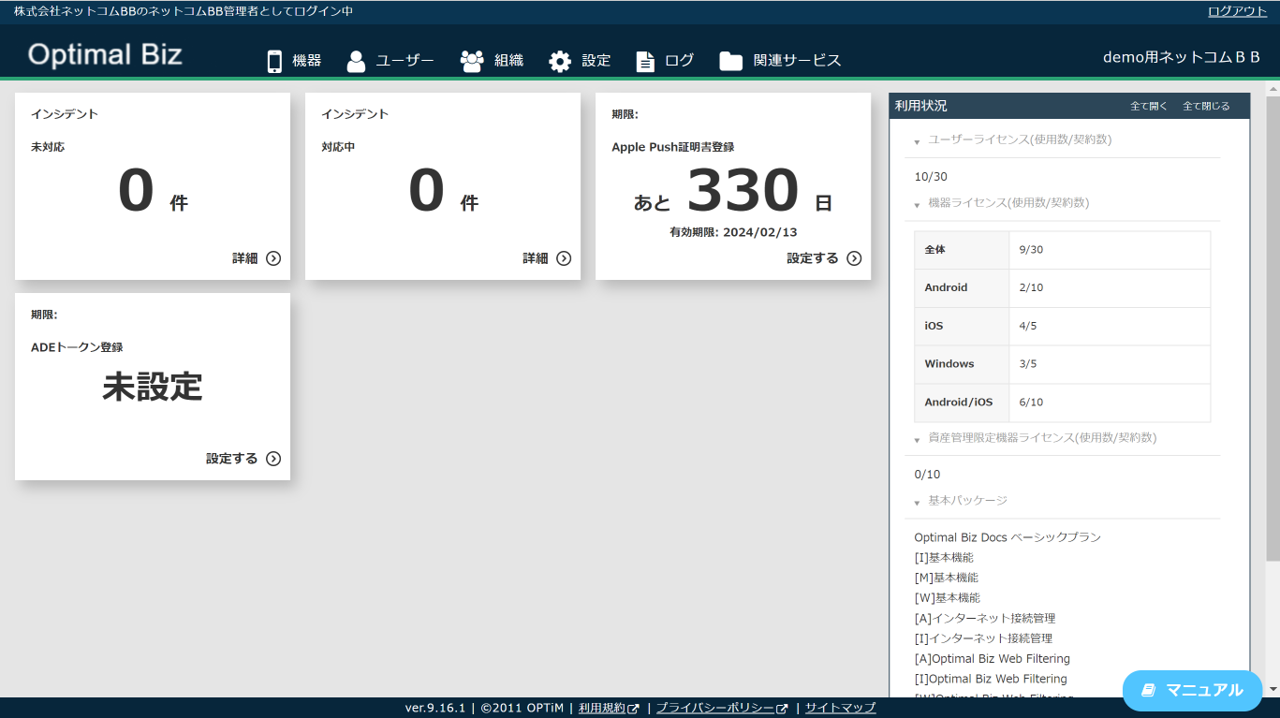Click the 0/10 asset license value
Screen dimensions: 1280x718
[927, 475]
